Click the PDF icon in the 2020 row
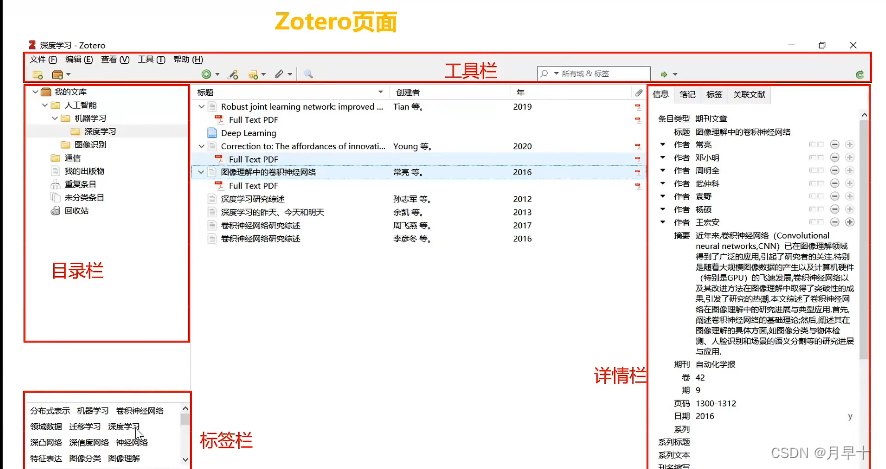Image resolution: width=886 pixels, height=469 pixels. pos(638,146)
